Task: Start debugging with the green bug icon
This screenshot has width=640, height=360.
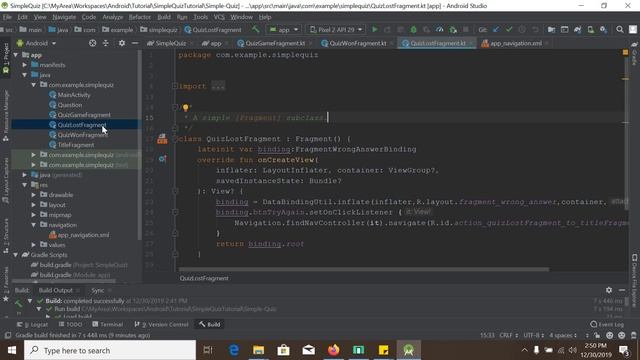Action: (413, 29)
